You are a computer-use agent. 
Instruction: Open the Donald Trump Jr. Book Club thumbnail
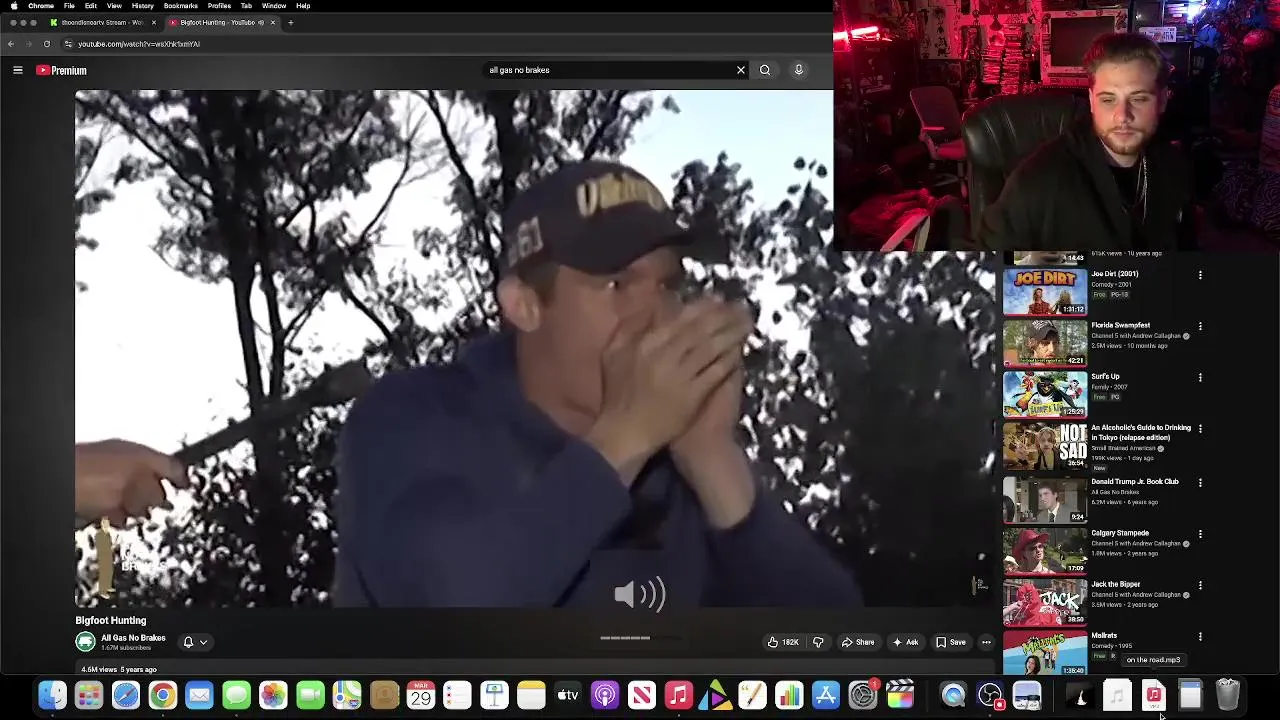[1045, 499]
